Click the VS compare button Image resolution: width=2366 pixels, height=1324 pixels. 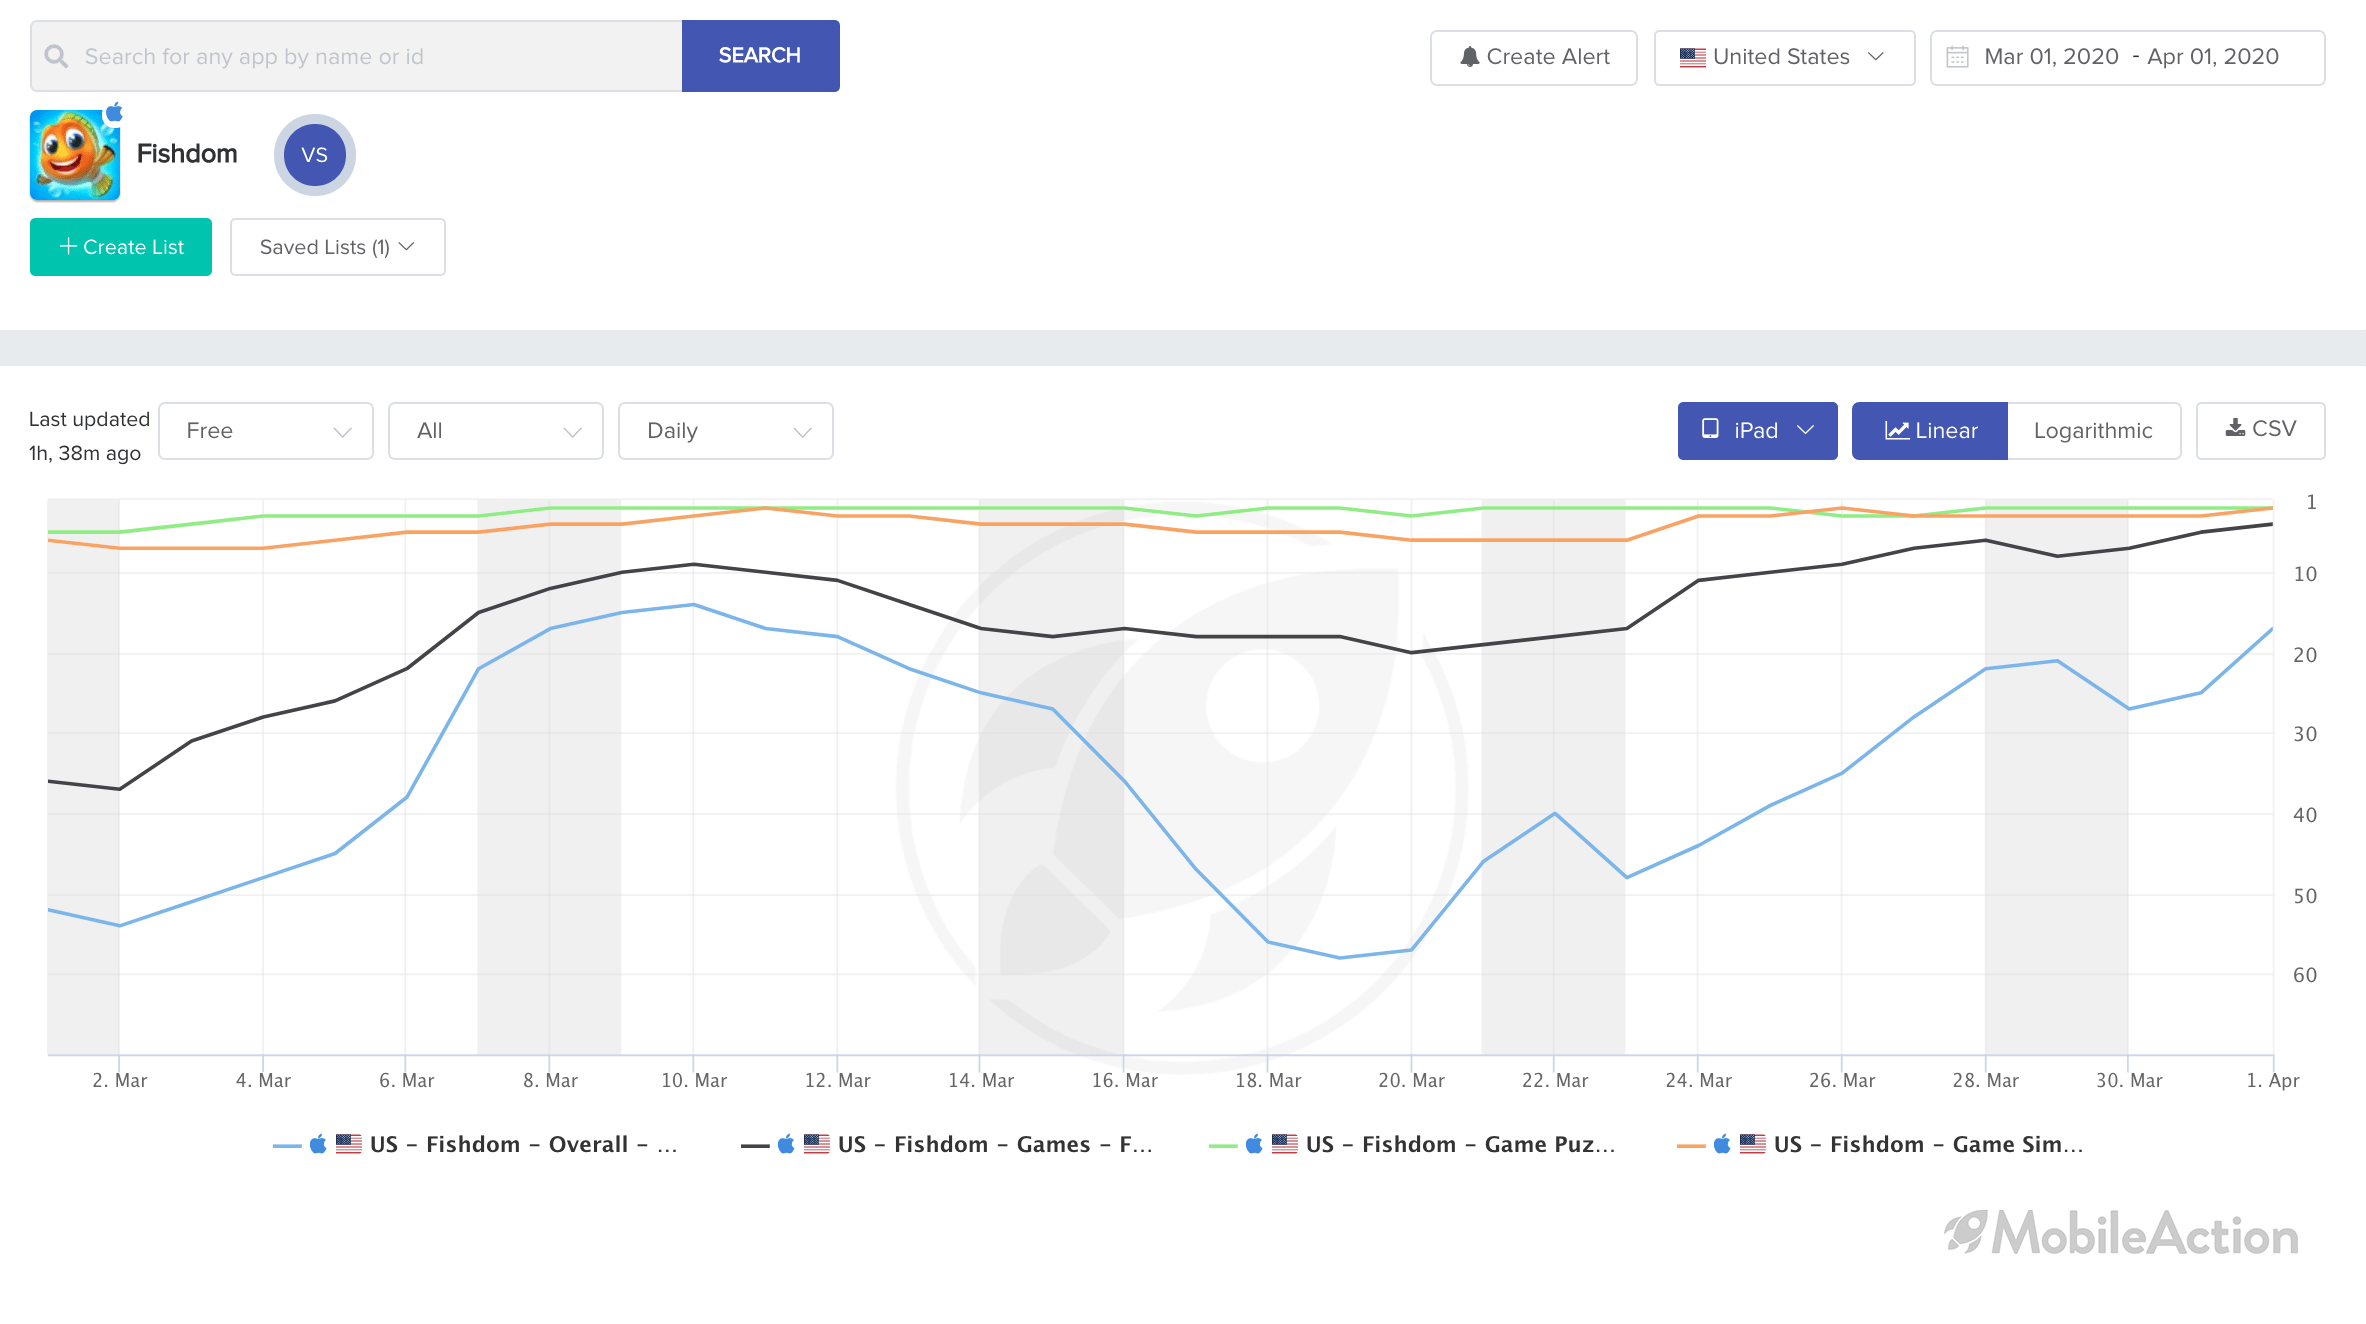point(314,155)
